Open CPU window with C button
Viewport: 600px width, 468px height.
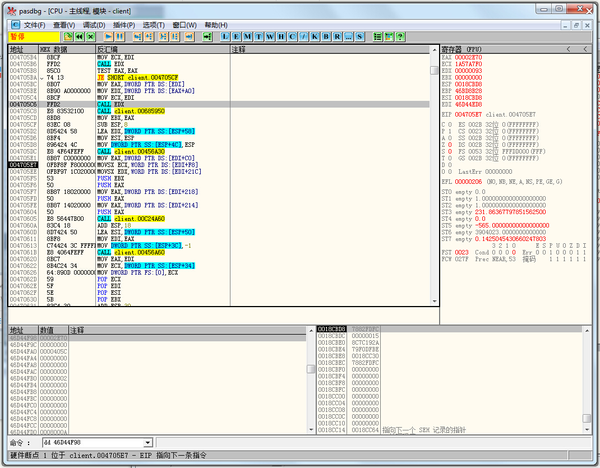coord(294,36)
